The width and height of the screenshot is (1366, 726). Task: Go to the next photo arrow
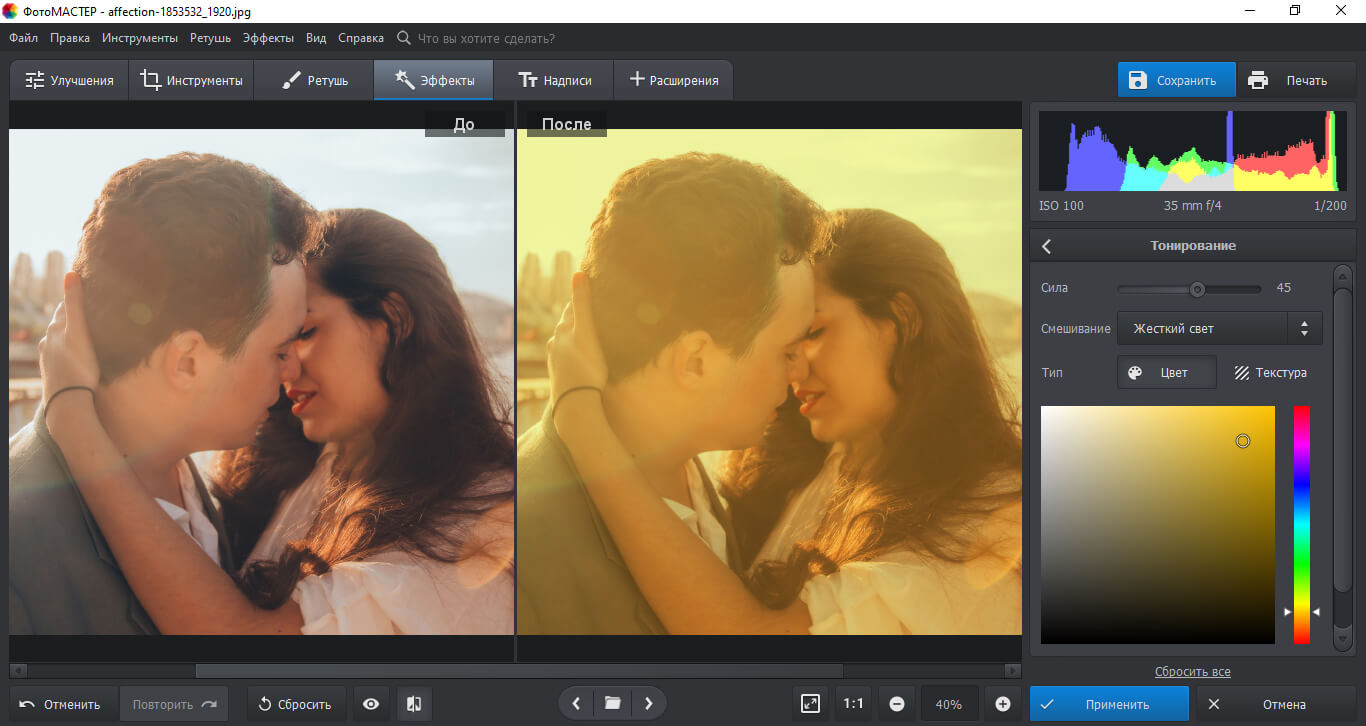[x=648, y=704]
